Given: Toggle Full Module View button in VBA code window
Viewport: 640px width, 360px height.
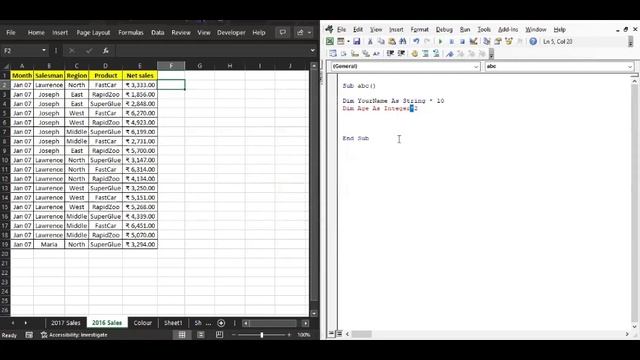Looking at the screenshot, I should pos(339,333).
